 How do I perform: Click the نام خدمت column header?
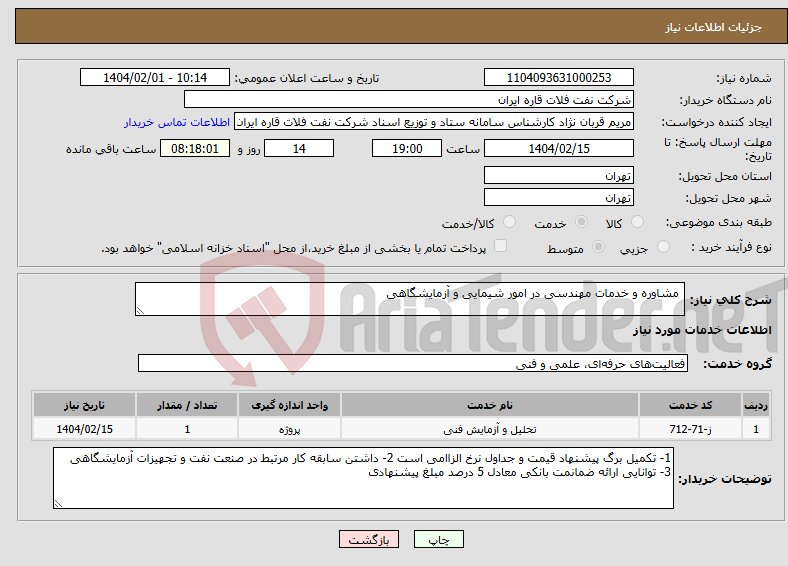click(489, 405)
